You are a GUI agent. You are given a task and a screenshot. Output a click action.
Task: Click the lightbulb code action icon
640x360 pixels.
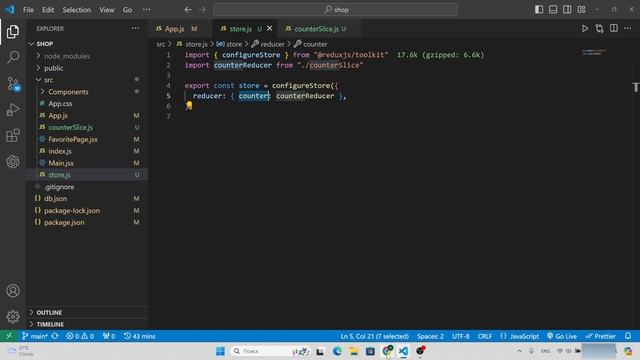189,106
